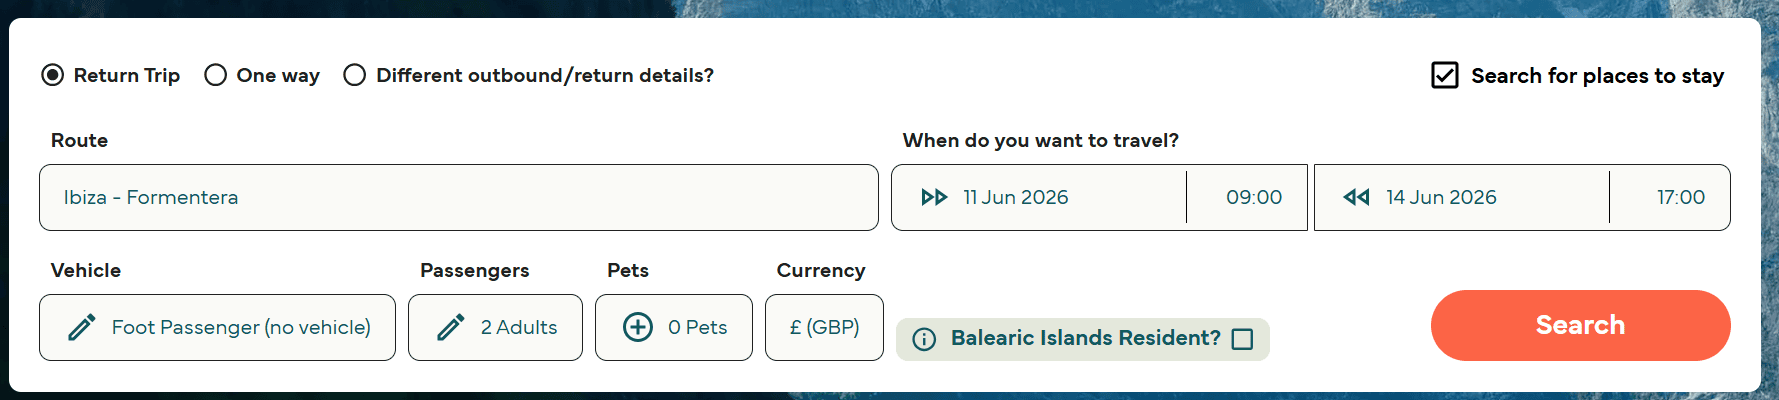Click the plus circle icon for Pets
This screenshot has width=1779, height=400.
point(638,327)
